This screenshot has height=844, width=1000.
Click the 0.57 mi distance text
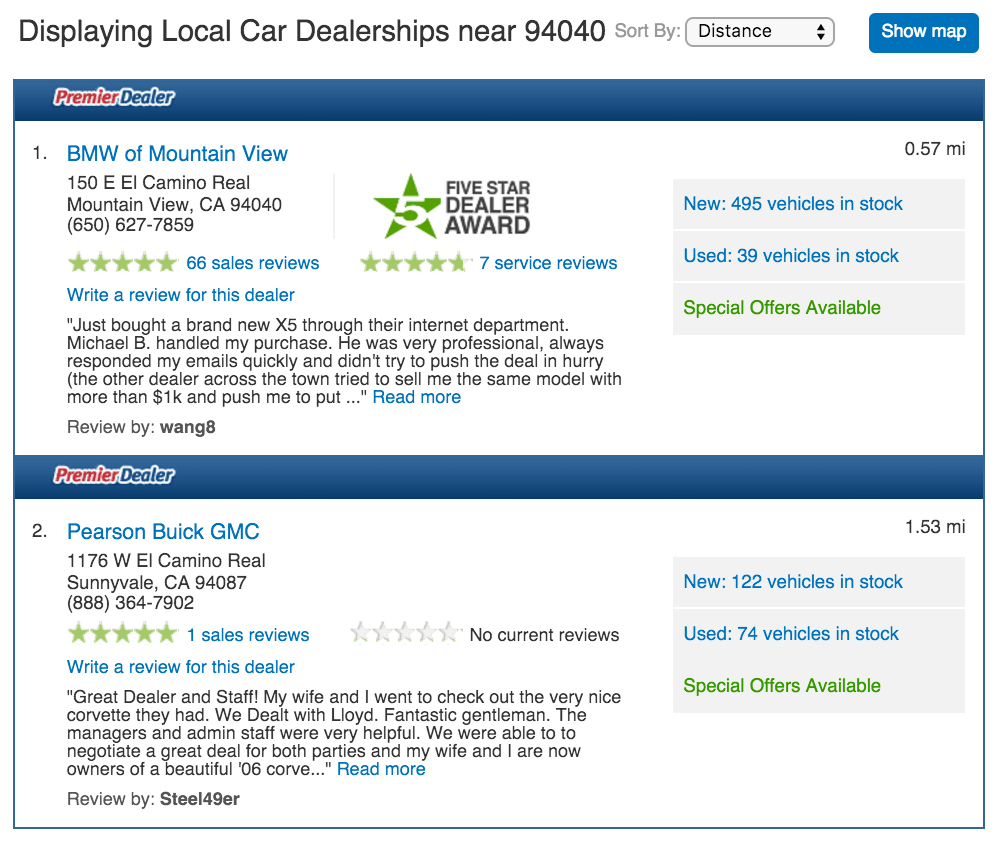pyautogui.click(x=934, y=149)
